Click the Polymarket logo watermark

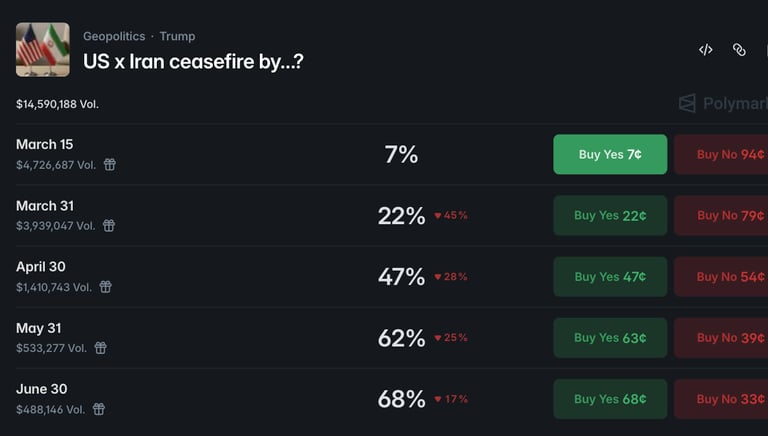[722, 103]
